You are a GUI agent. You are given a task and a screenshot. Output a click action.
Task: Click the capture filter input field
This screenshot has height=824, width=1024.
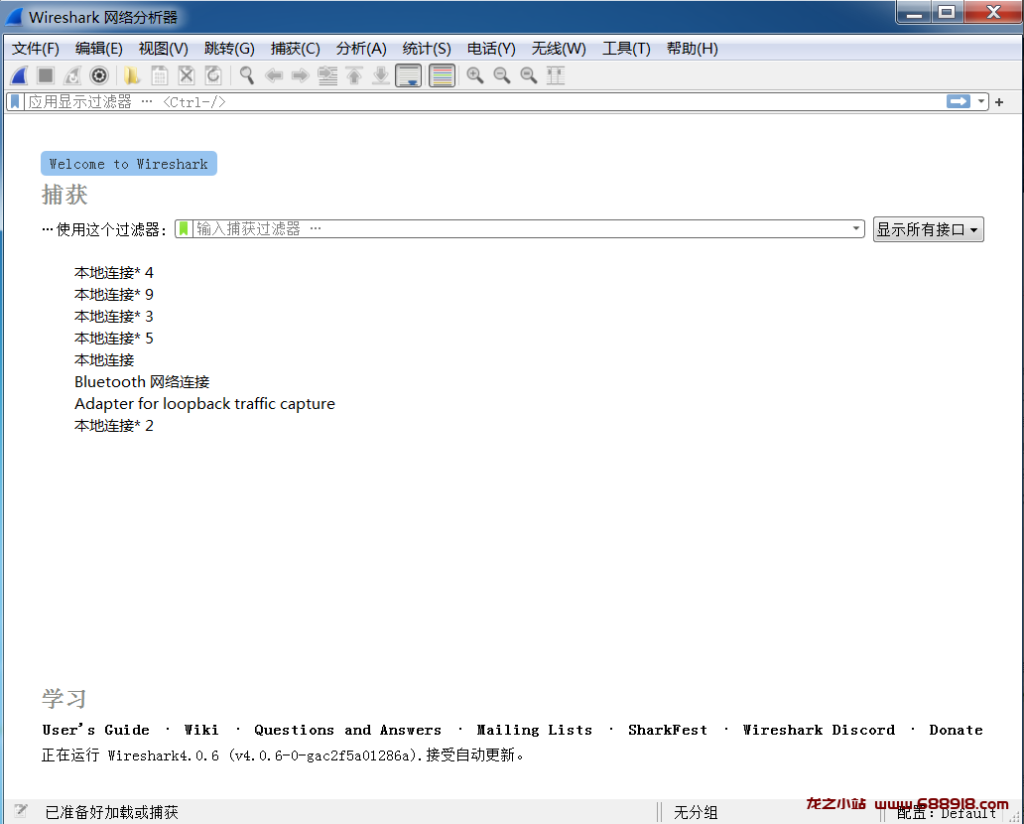coord(520,229)
